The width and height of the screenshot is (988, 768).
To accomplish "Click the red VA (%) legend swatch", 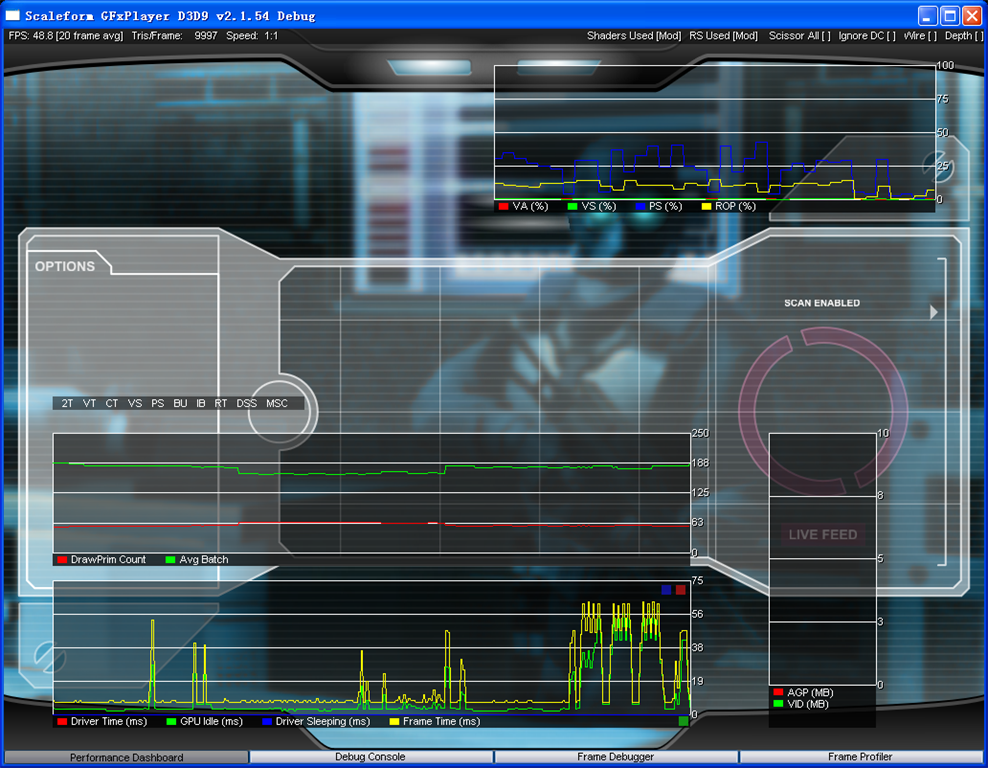I will [x=503, y=206].
